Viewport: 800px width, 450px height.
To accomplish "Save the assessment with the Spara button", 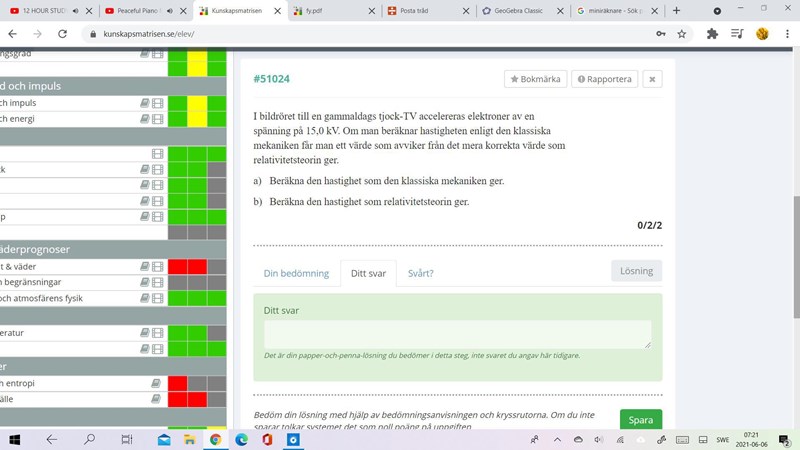I will [x=640, y=421].
